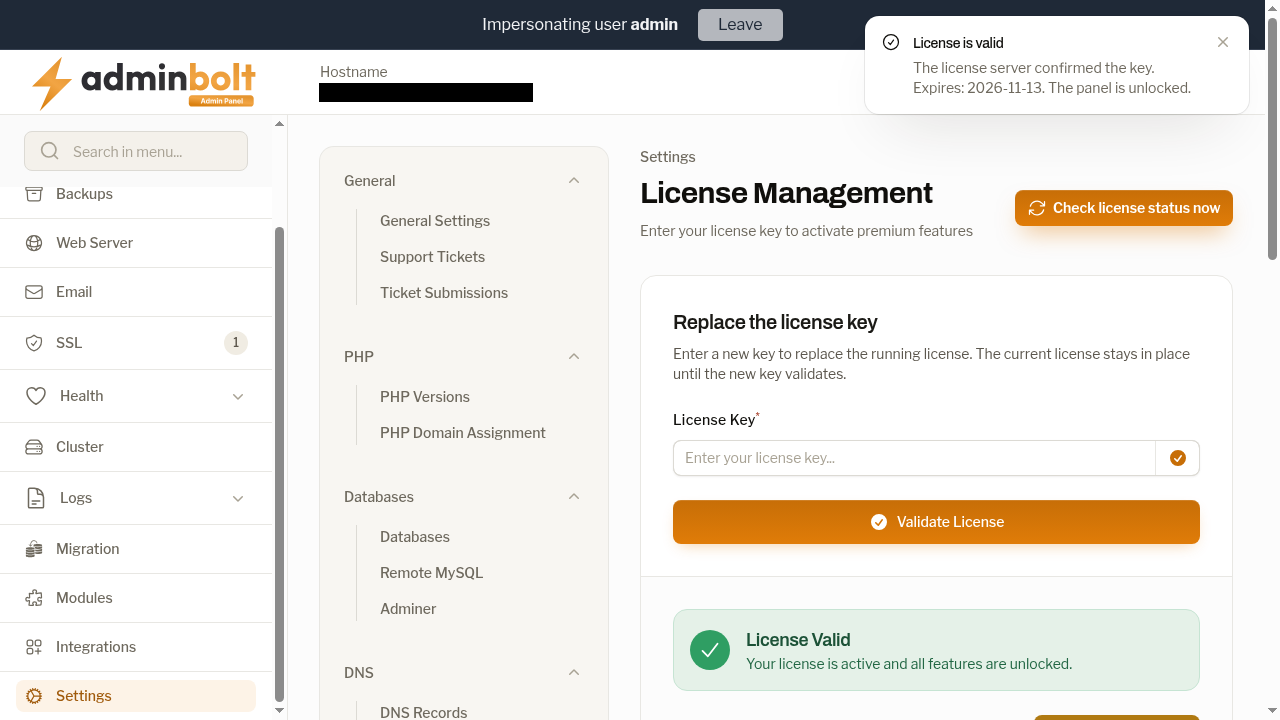Collapse the PHP settings section
This screenshot has height=720, width=1280.
pyautogui.click(x=574, y=357)
